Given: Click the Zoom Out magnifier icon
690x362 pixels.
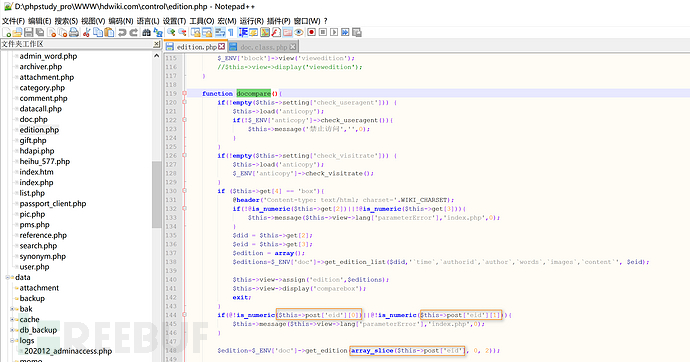Looking at the screenshot, I should [x=182, y=32].
